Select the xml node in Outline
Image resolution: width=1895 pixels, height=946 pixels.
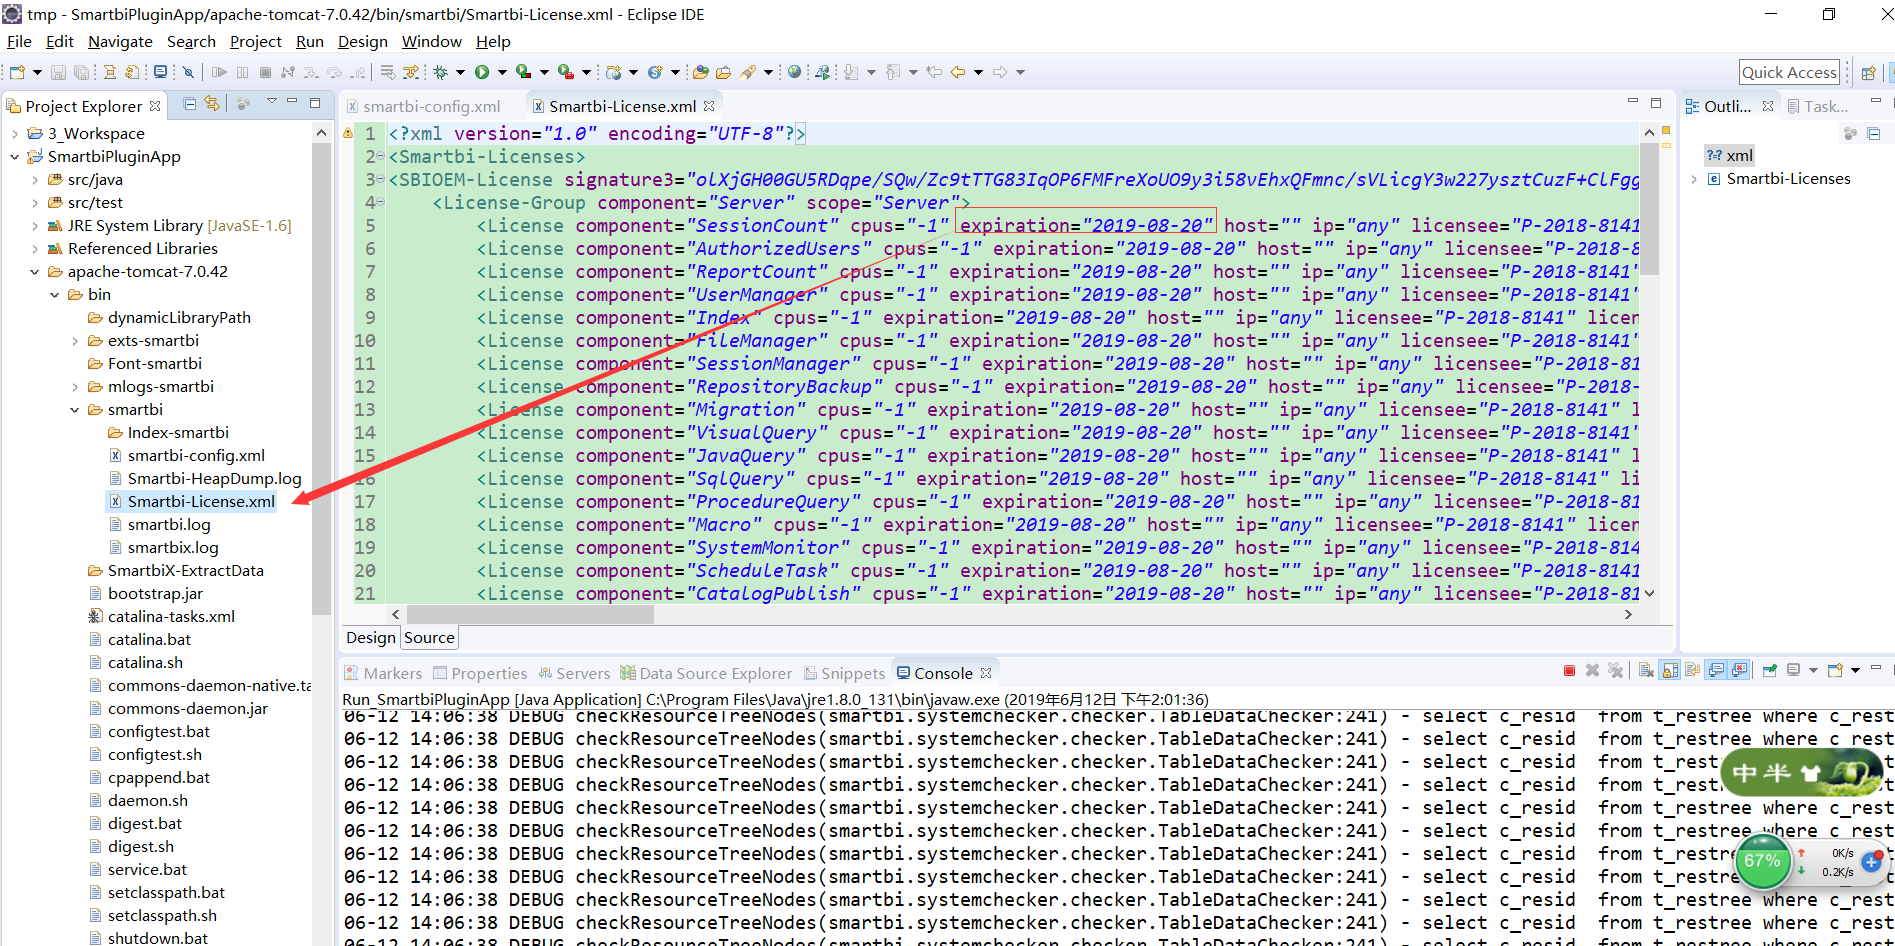coord(1730,155)
